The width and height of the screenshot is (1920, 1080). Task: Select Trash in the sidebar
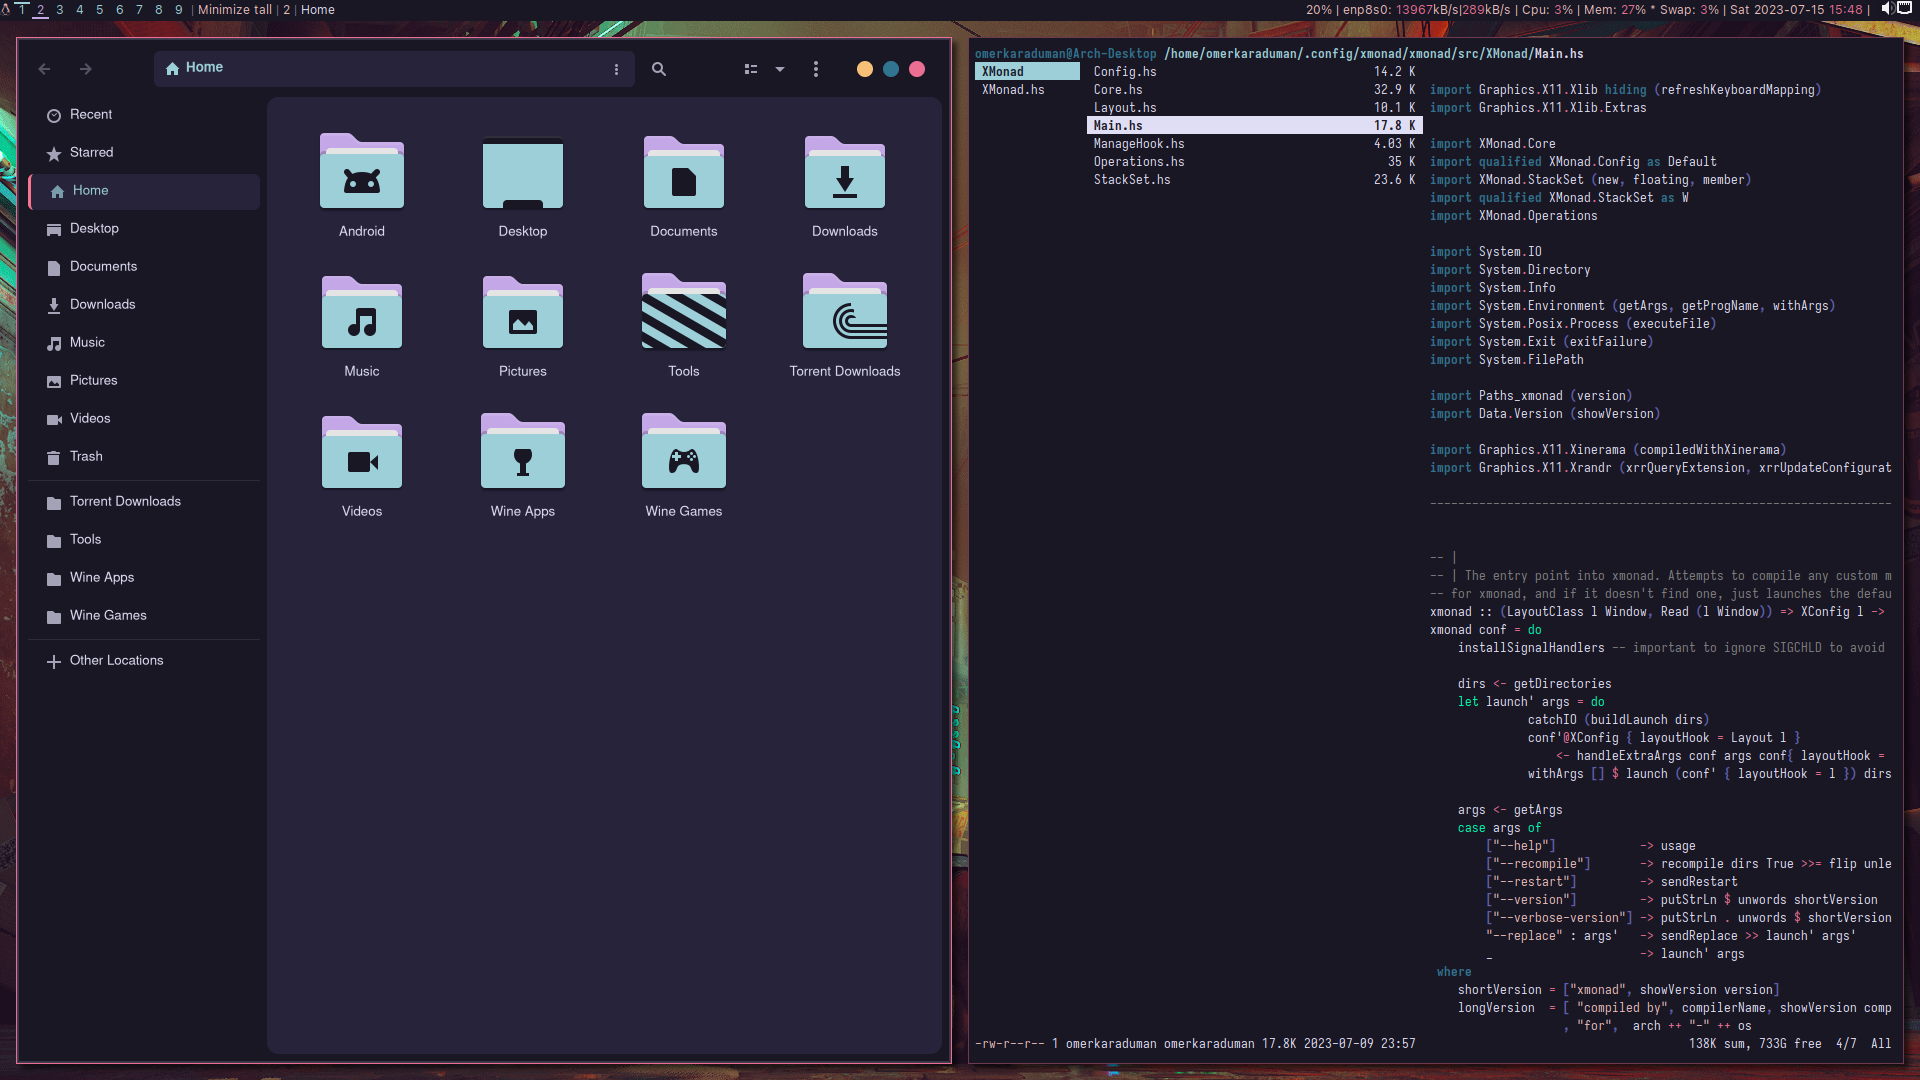(86, 456)
